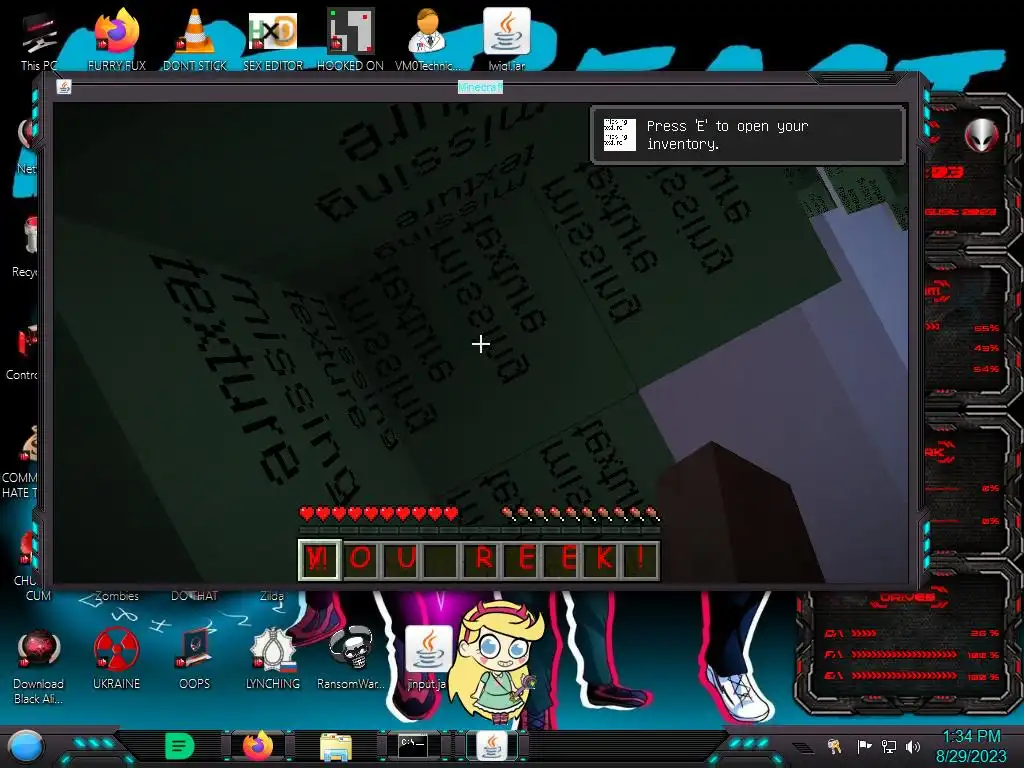Image resolution: width=1024 pixels, height=768 pixels.
Task: Click the 54% reading in side gadget
Action: 986,369
